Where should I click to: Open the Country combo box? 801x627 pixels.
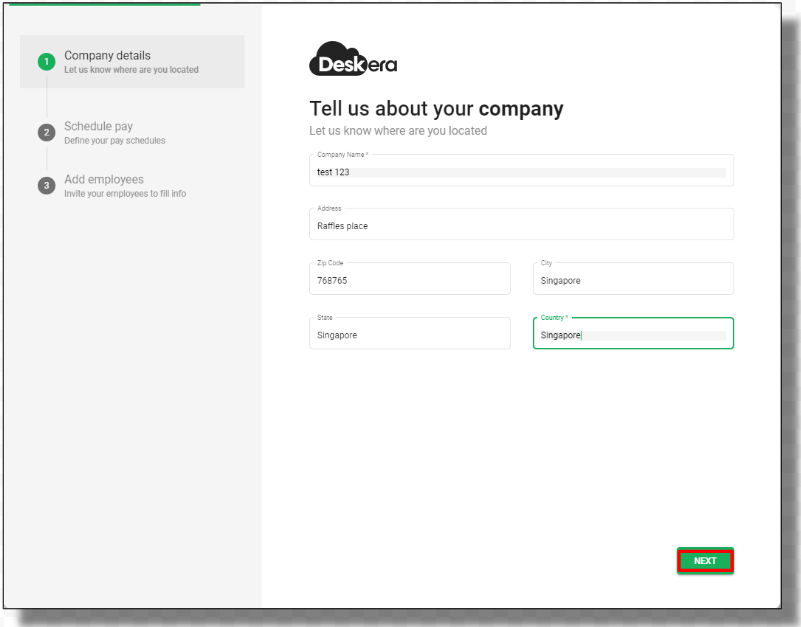tap(633, 334)
